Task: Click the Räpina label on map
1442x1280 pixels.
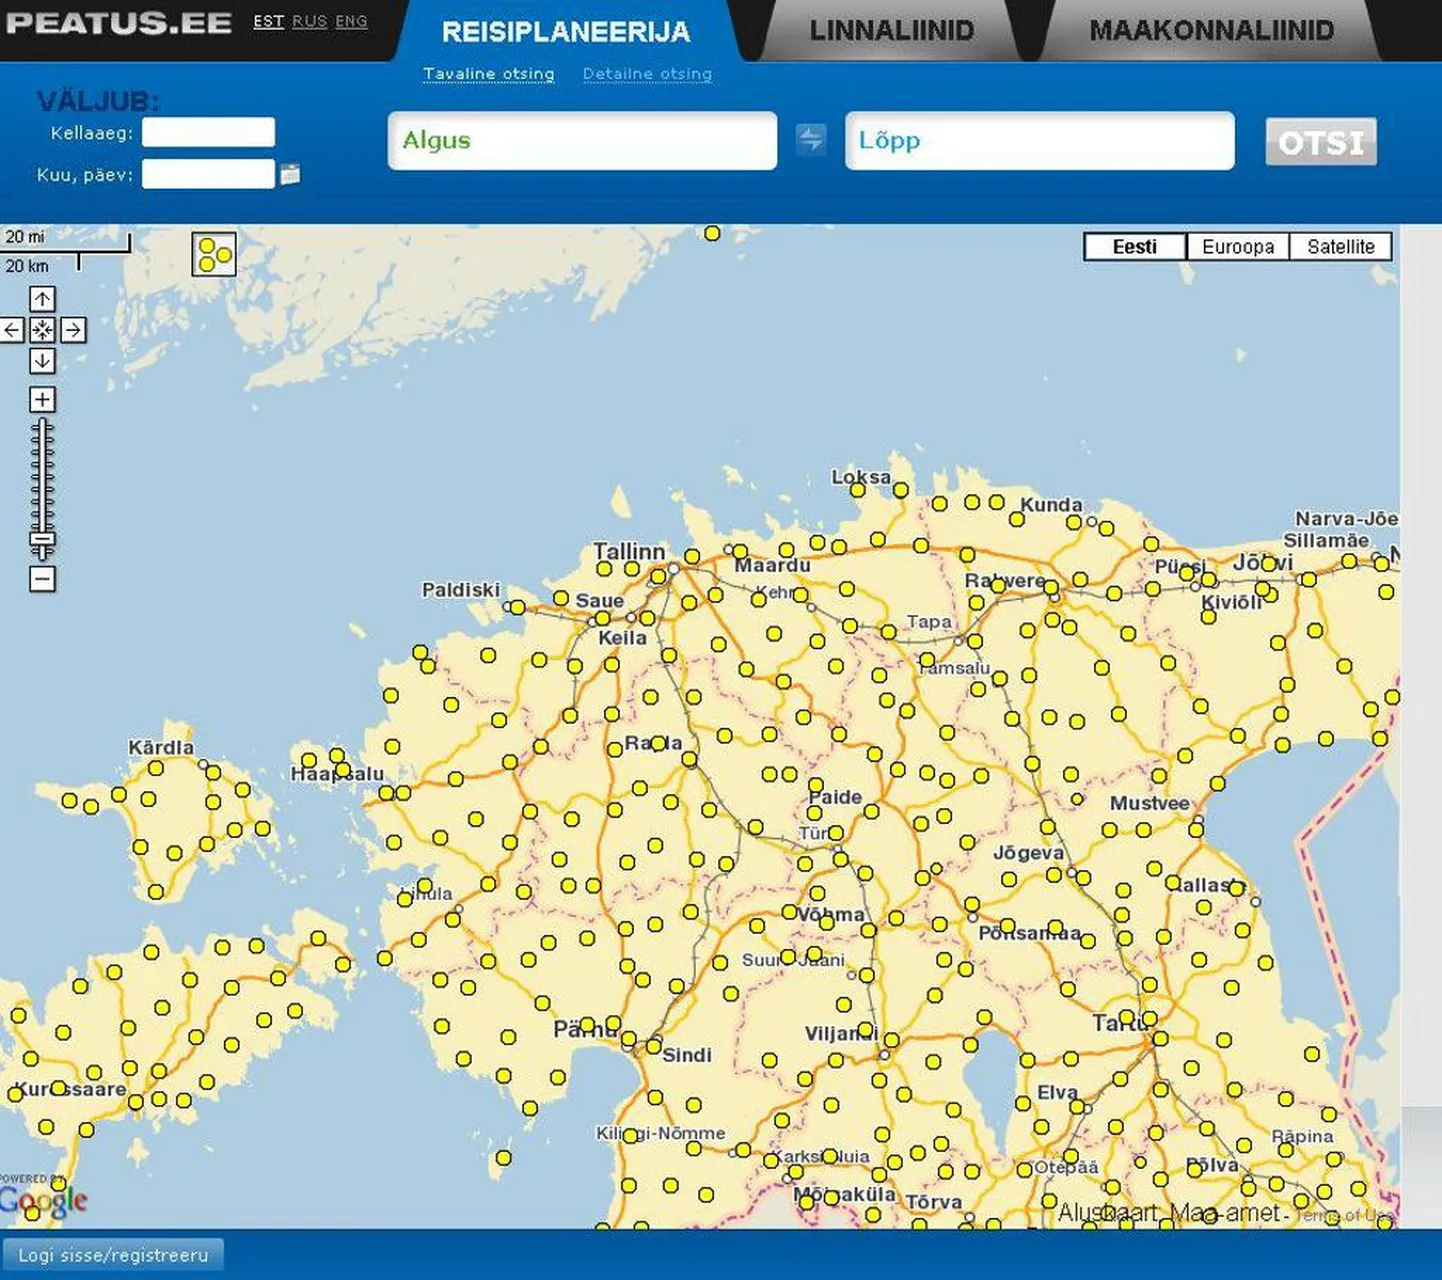Action: pos(1302,1136)
